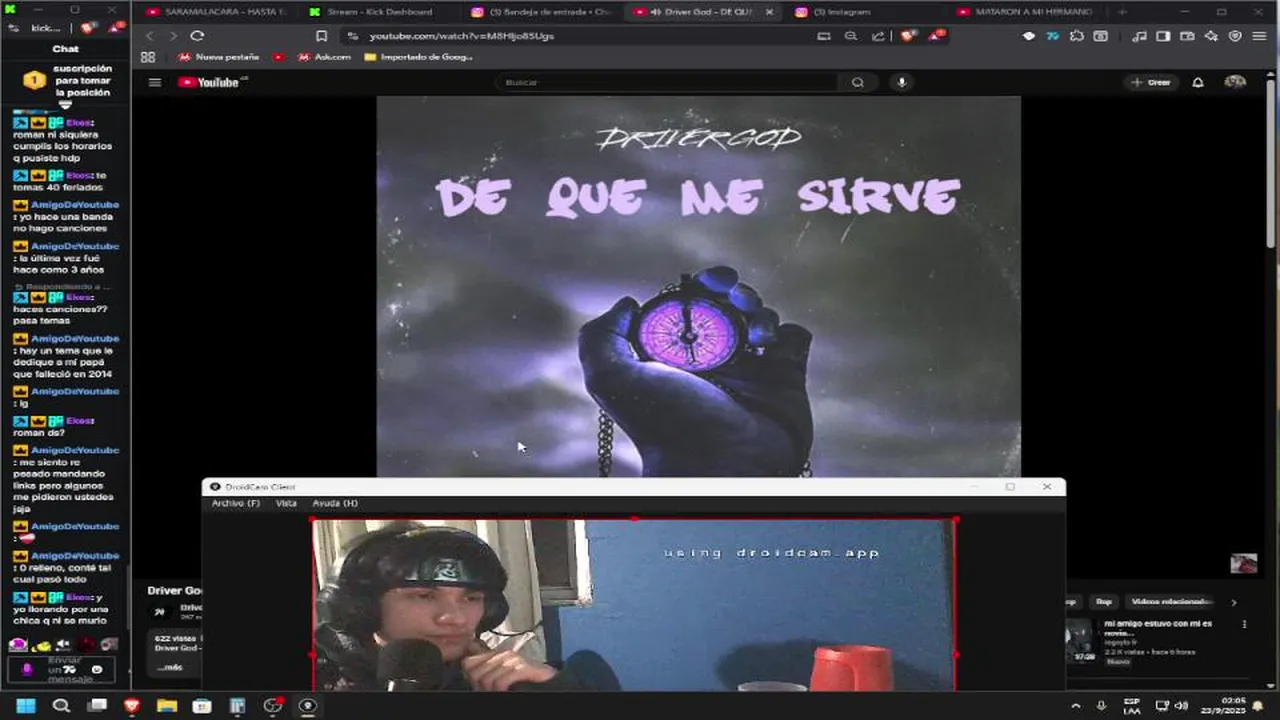Switch to the Instagram tab
The height and width of the screenshot is (720, 1280).
point(865,12)
